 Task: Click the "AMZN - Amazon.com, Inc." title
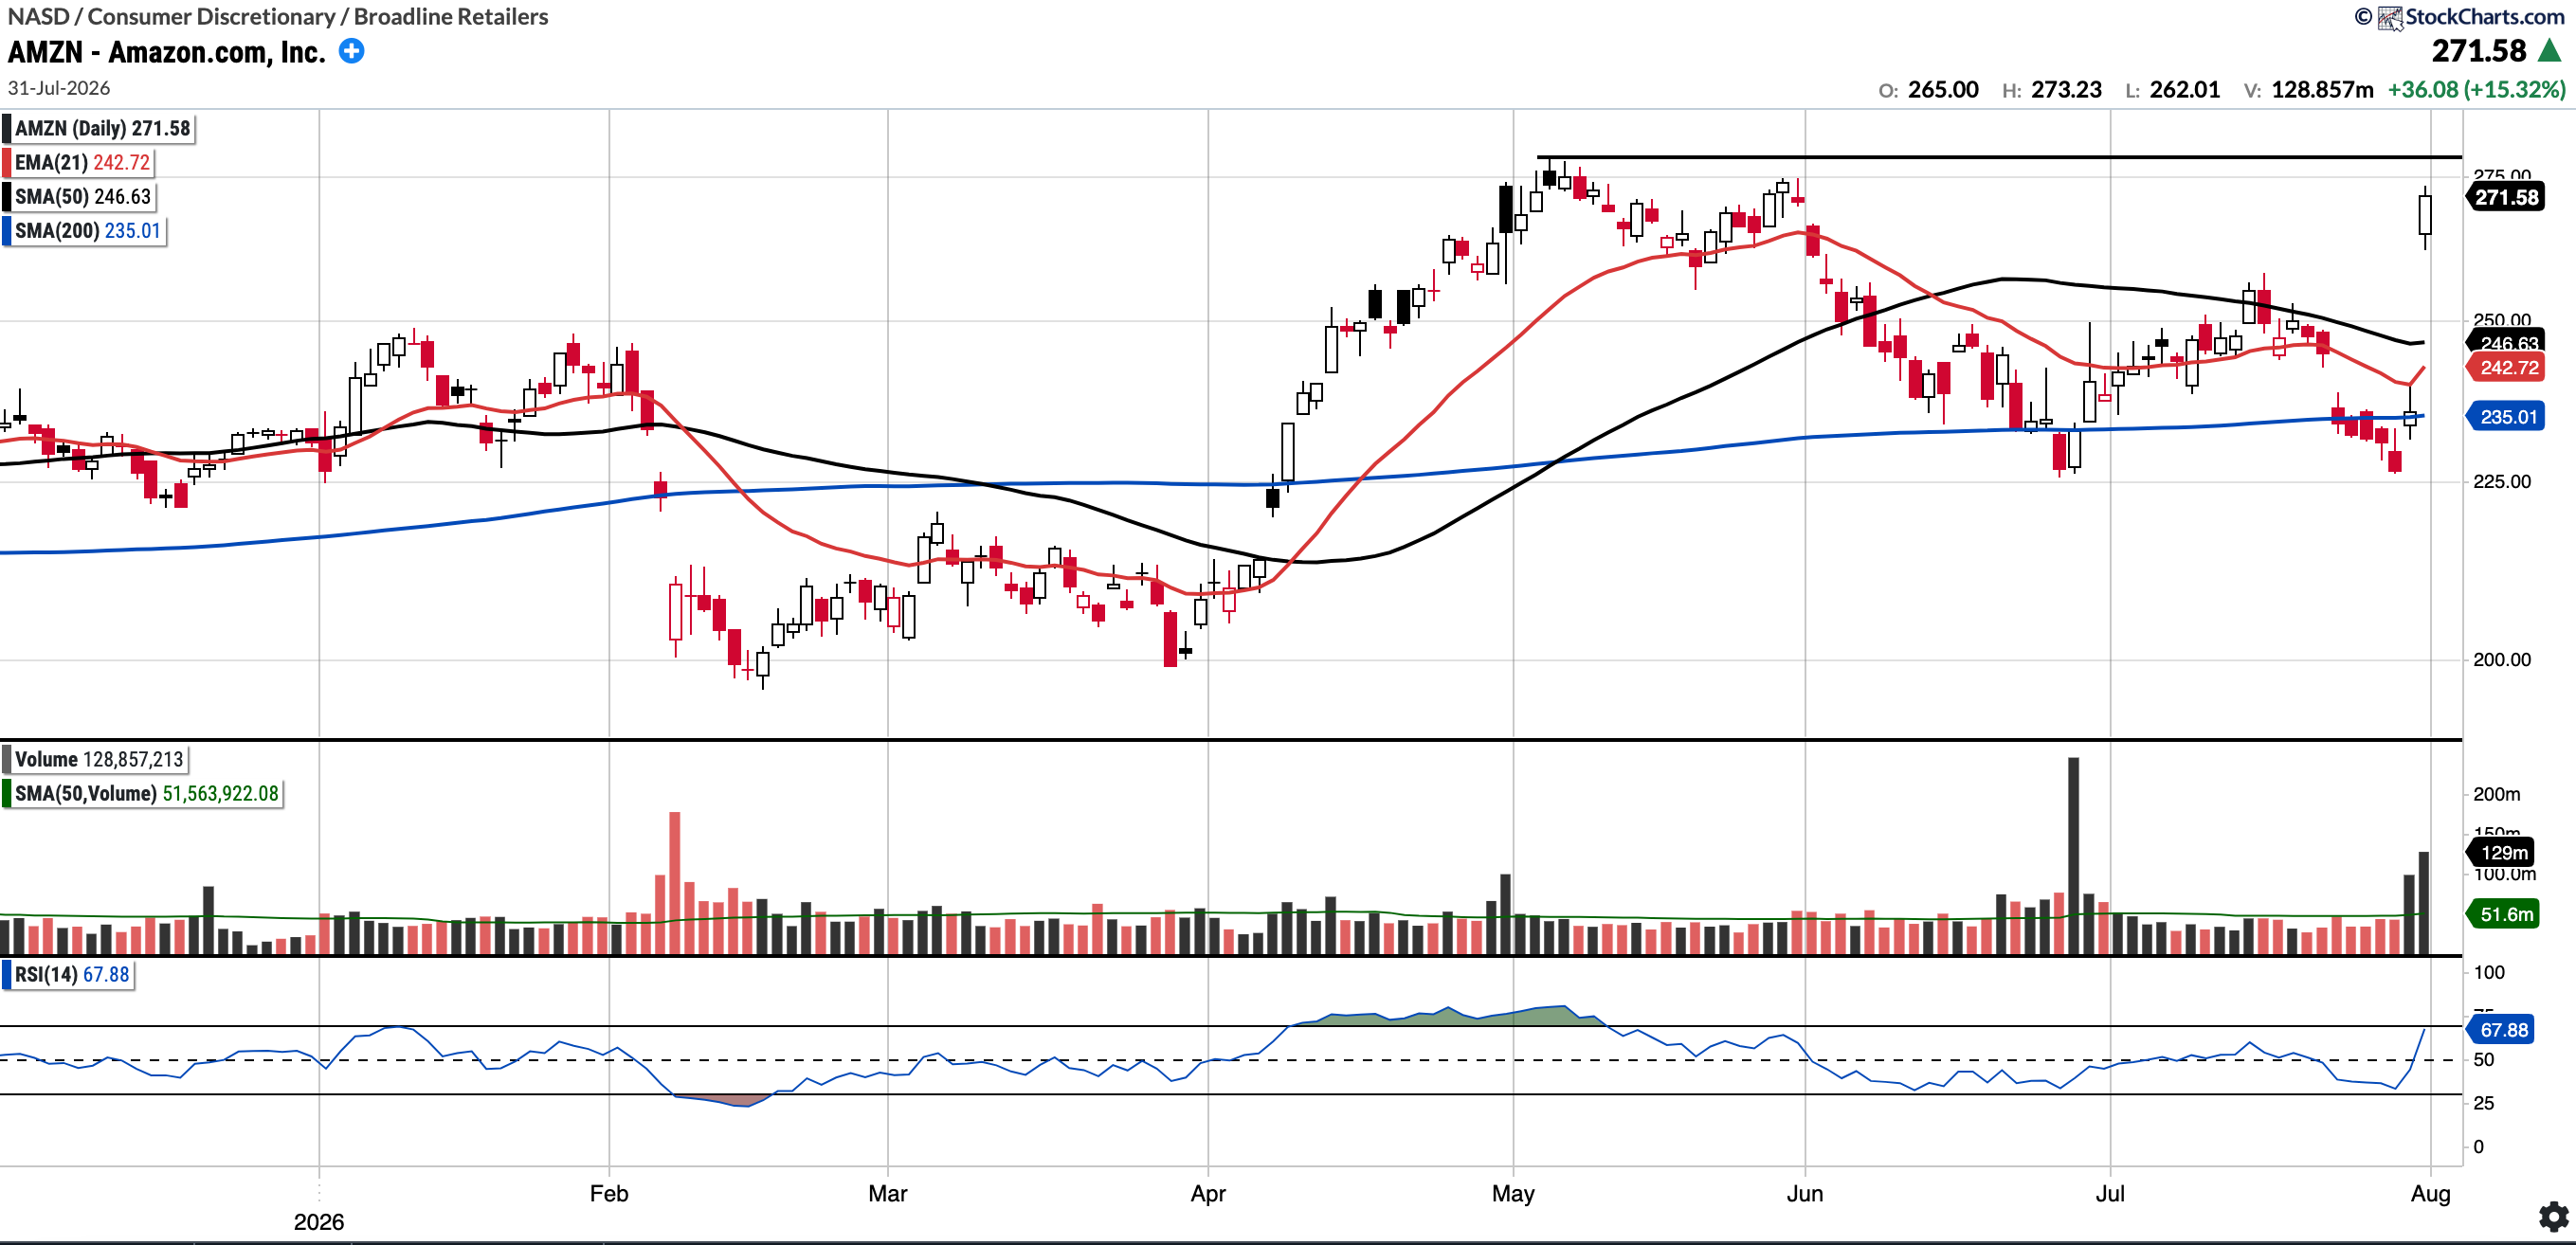click(167, 52)
